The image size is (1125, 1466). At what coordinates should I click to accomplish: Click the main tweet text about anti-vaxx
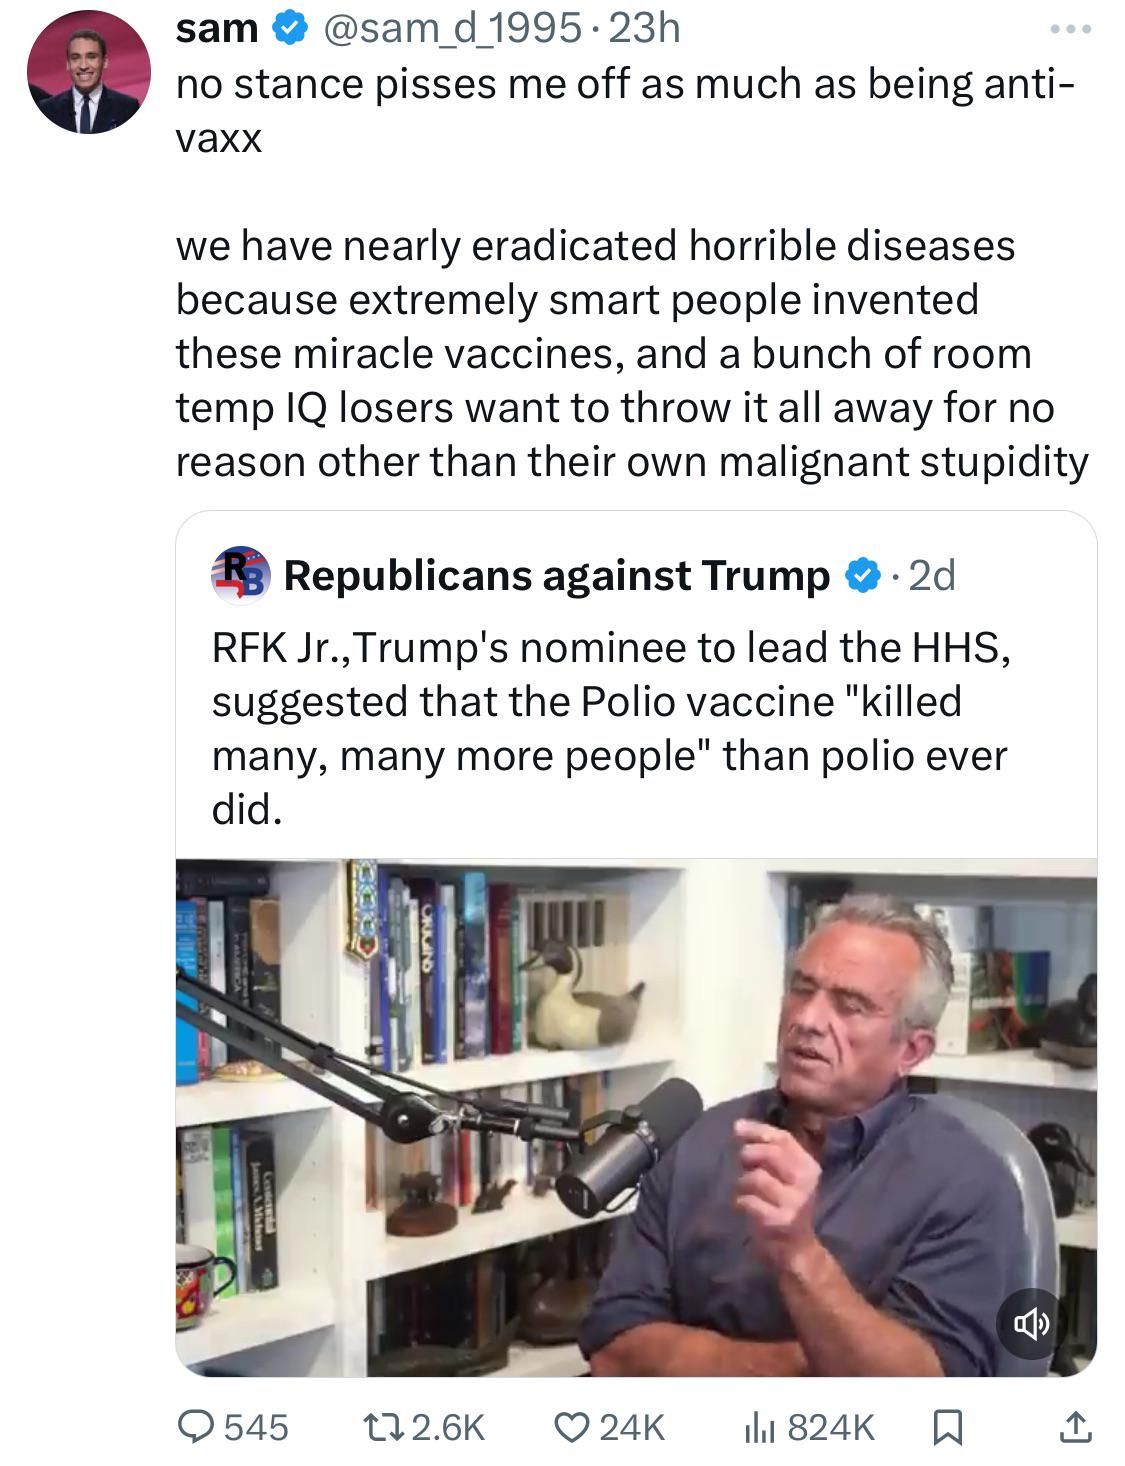coord(630,353)
